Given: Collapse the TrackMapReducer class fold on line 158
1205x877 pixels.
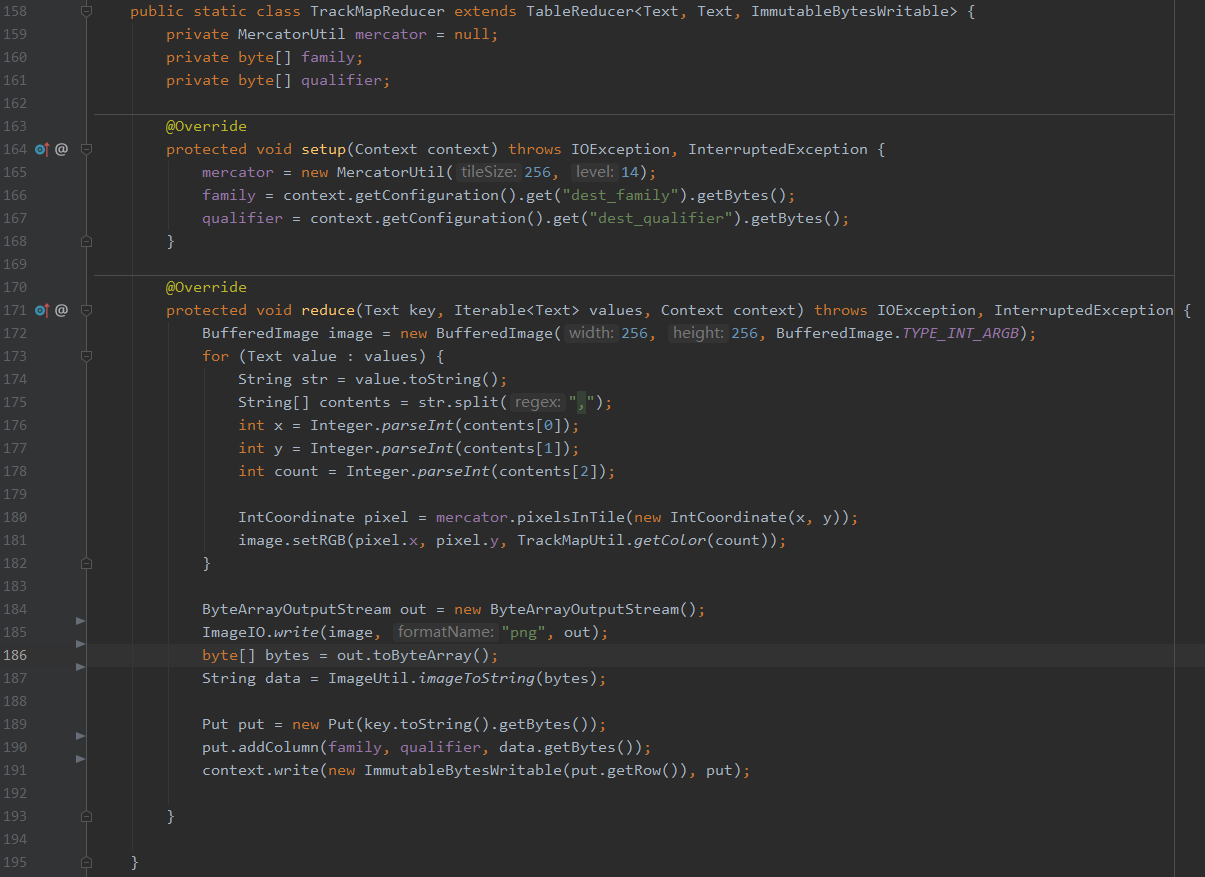Looking at the screenshot, I should pos(86,11).
